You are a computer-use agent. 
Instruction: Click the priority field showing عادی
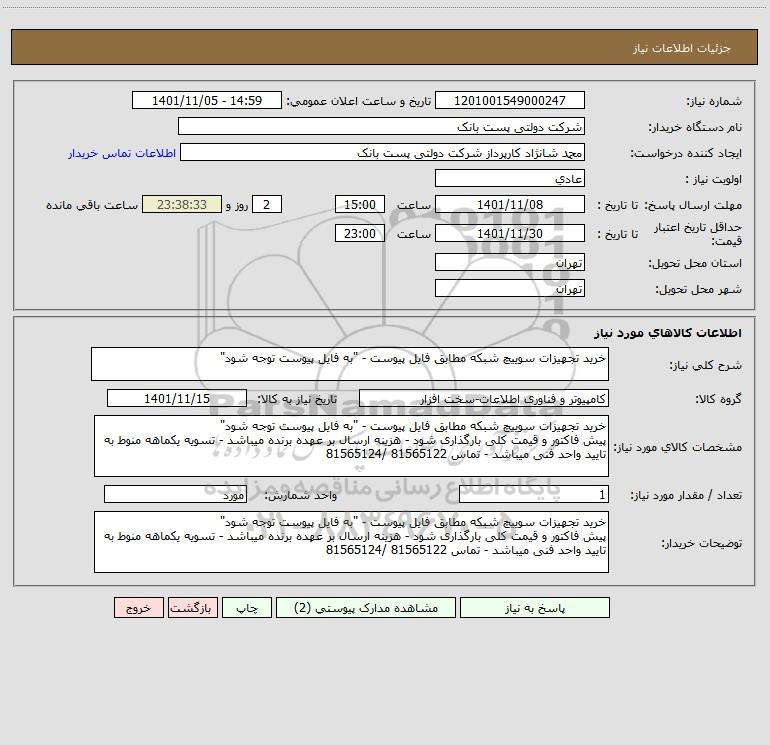tap(510, 178)
